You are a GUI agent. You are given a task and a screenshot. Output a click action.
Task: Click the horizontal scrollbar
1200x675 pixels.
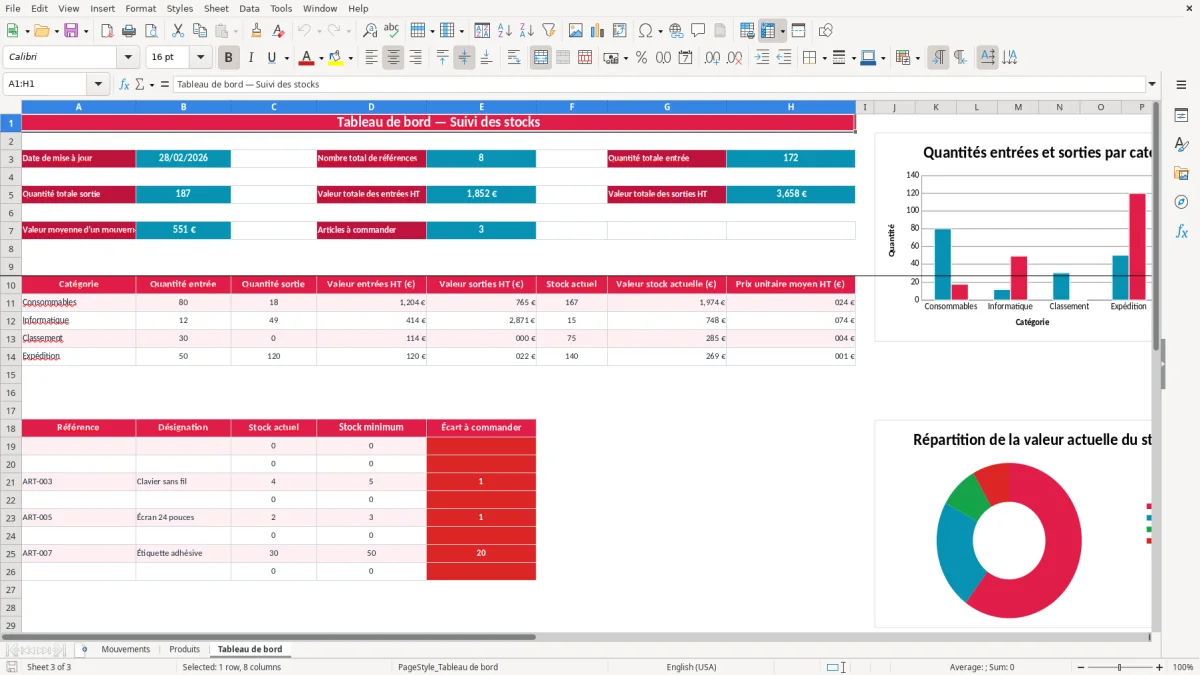[x=269, y=637]
